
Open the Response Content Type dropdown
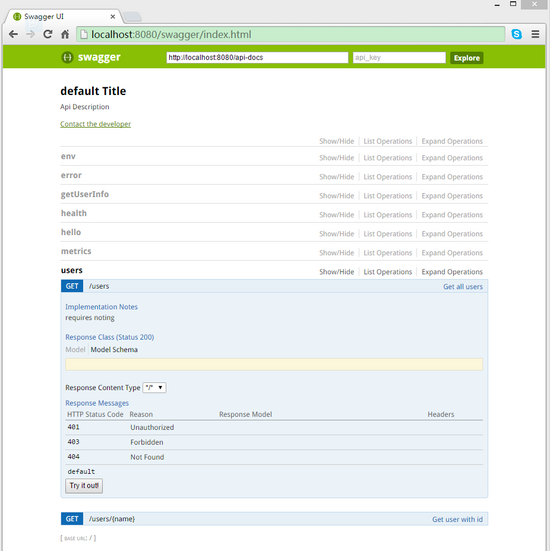point(154,388)
